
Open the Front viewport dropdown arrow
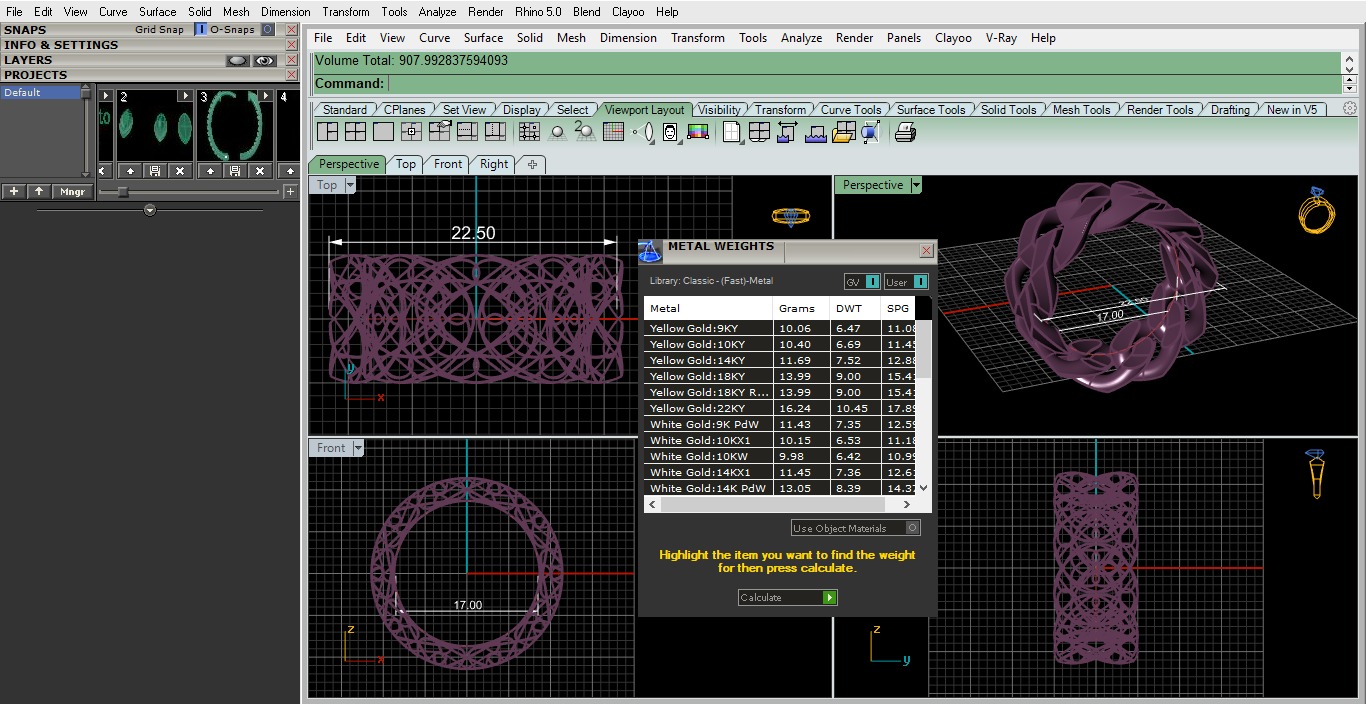[357, 448]
